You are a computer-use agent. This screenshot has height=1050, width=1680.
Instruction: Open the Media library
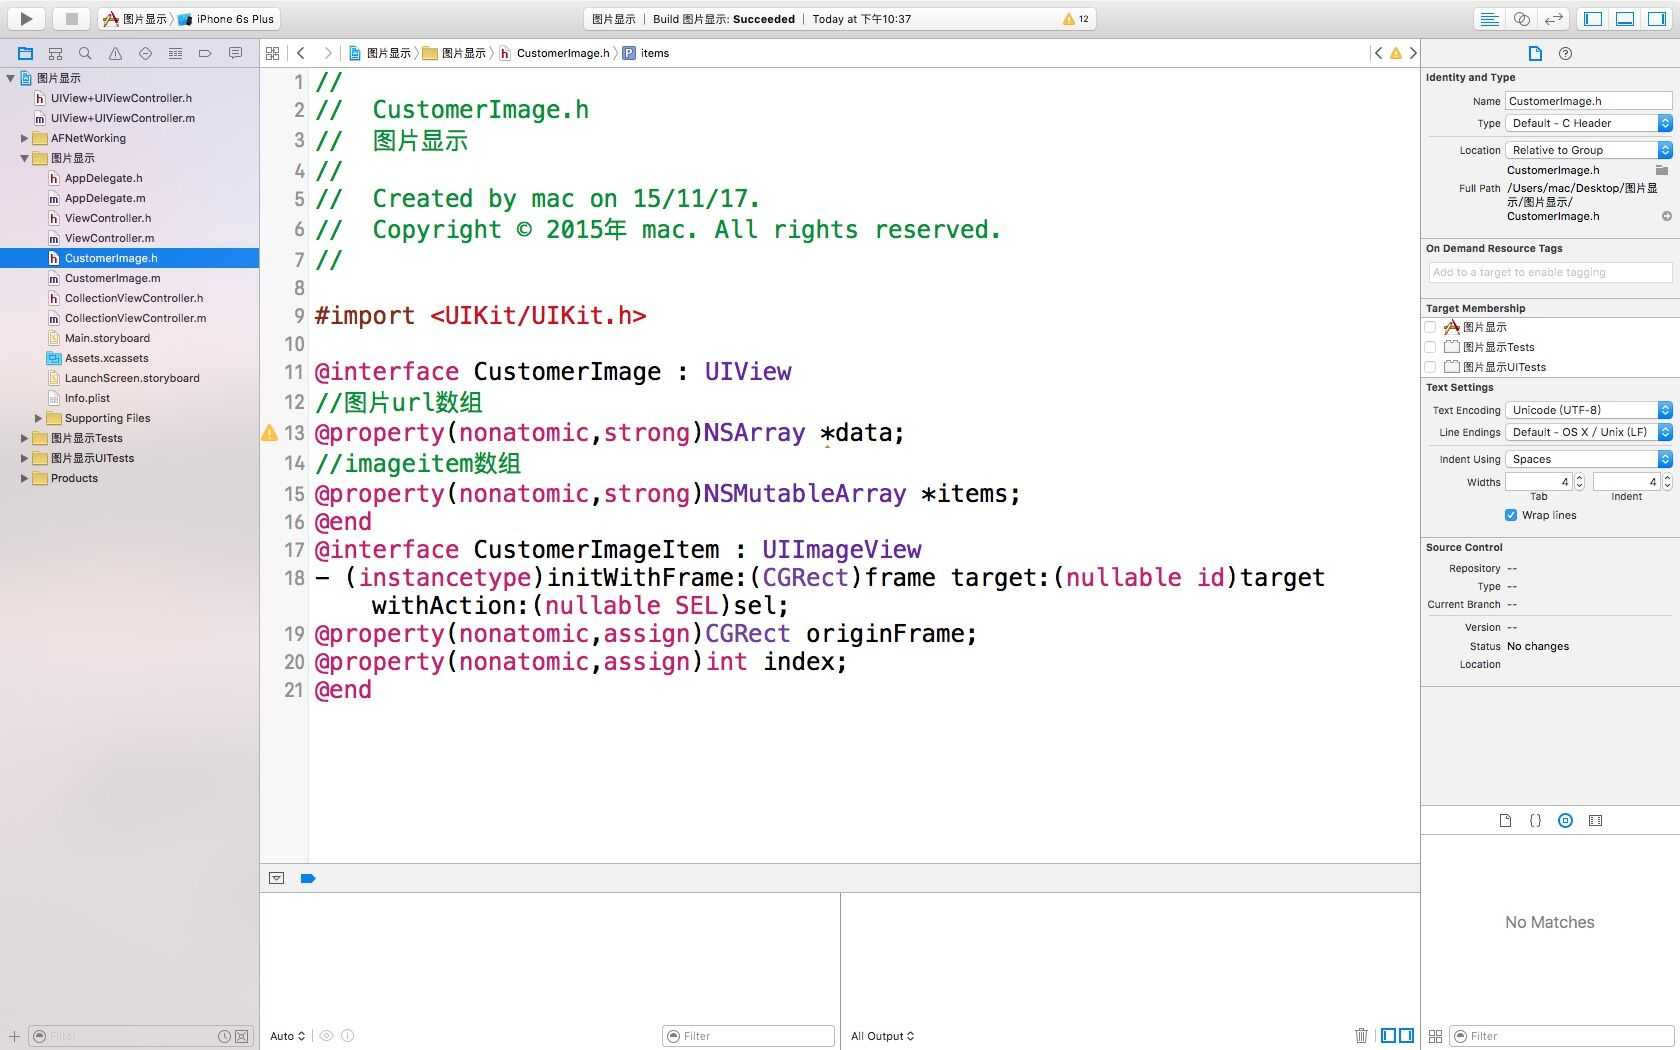1595,820
